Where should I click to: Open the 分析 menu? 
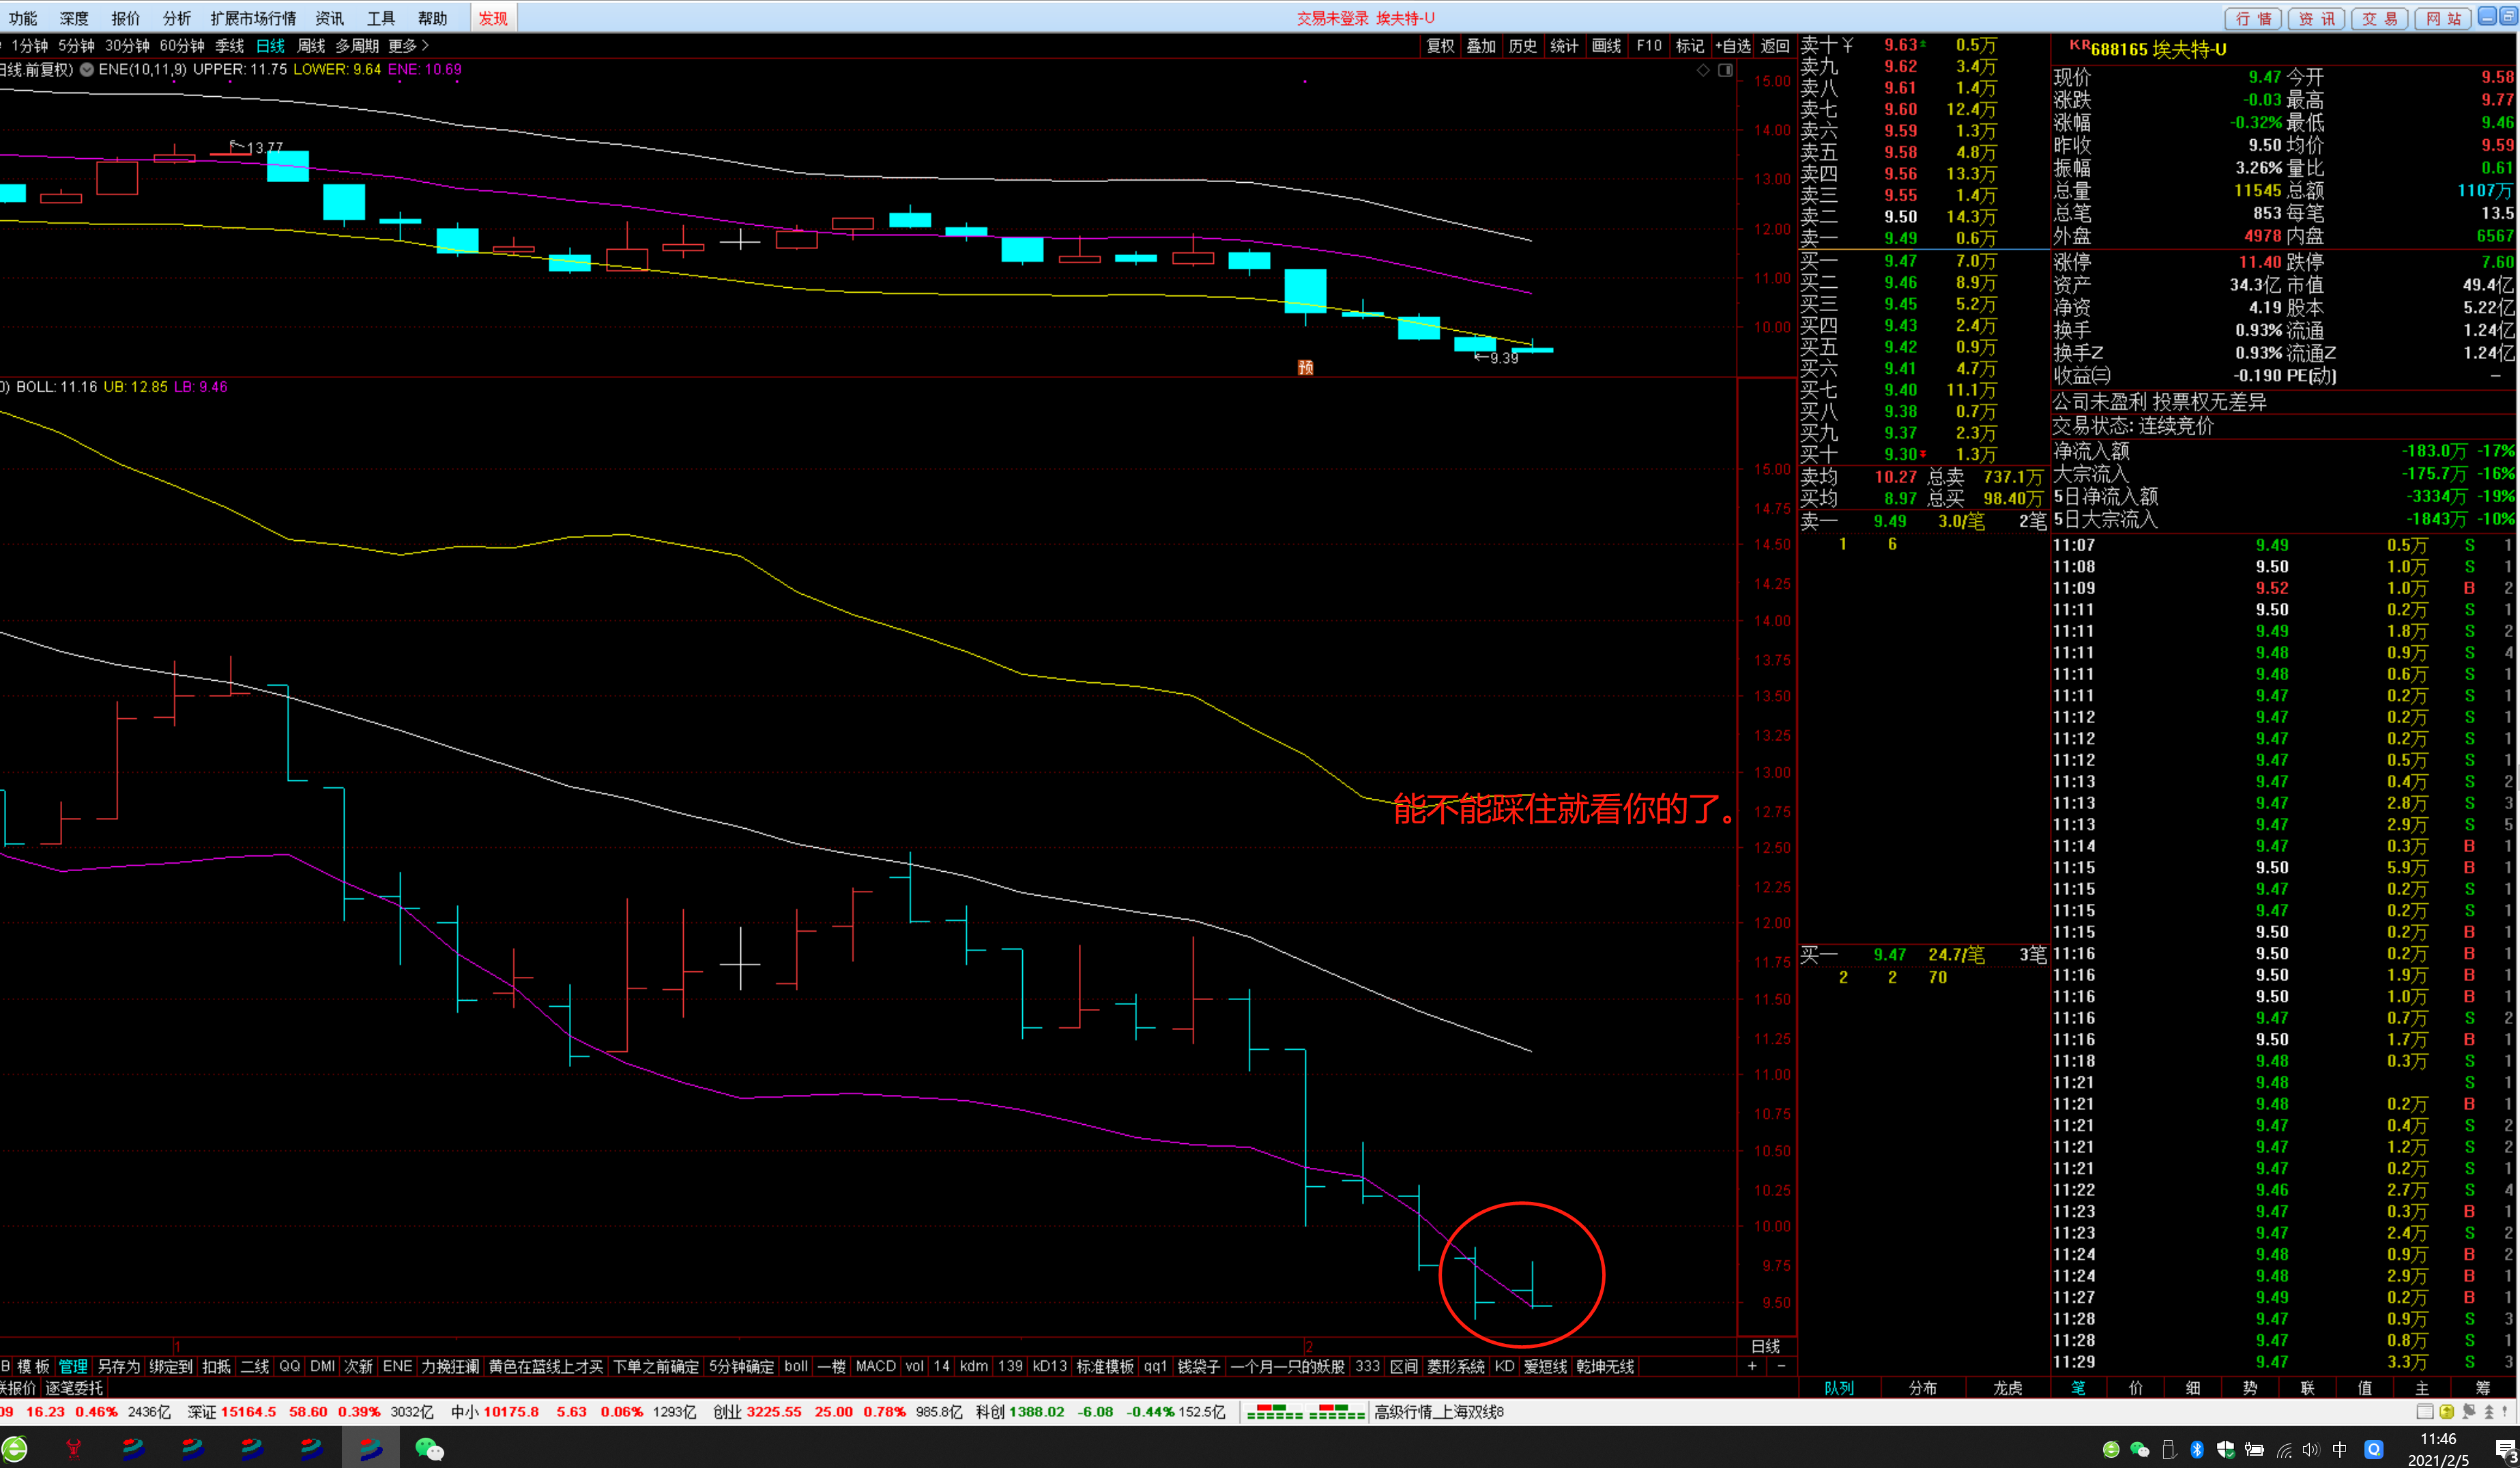click(x=177, y=18)
